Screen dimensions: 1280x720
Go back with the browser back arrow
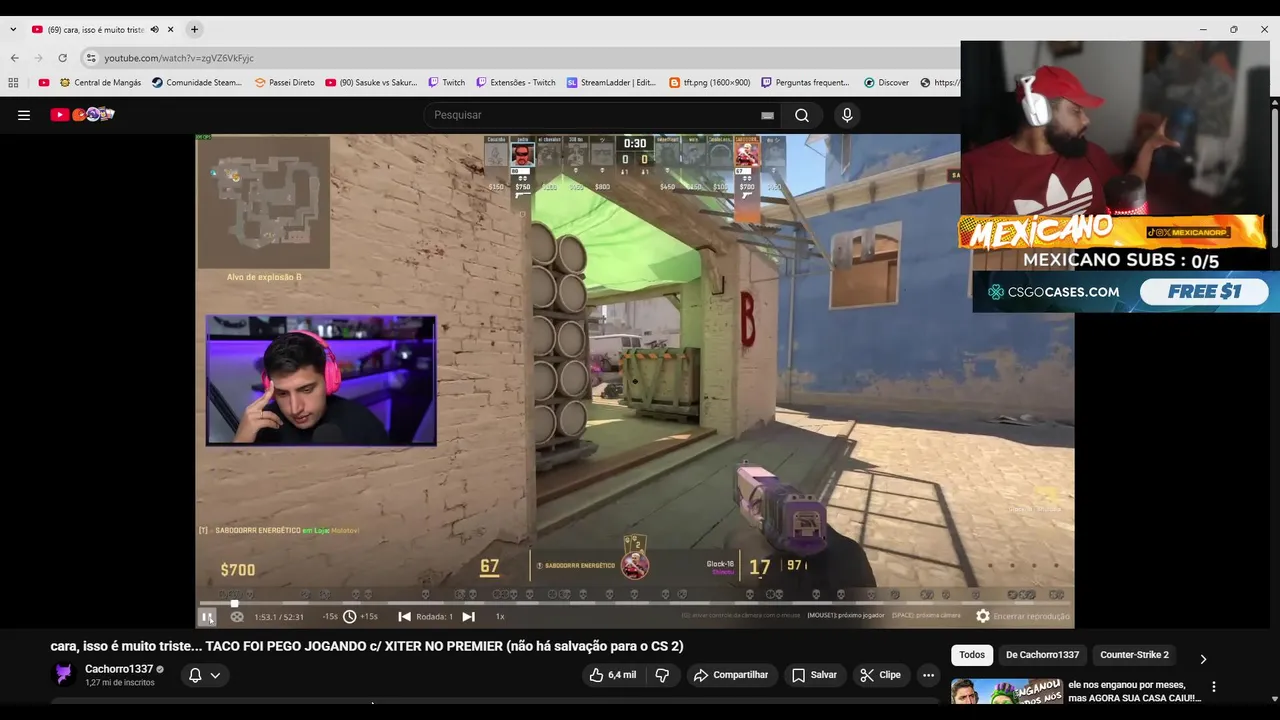(x=14, y=58)
